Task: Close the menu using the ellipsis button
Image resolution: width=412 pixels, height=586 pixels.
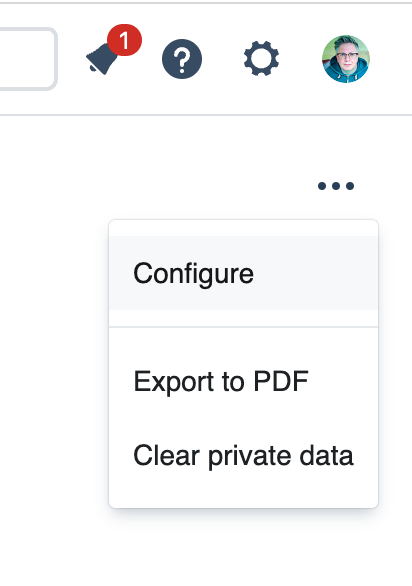Action: 336,186
